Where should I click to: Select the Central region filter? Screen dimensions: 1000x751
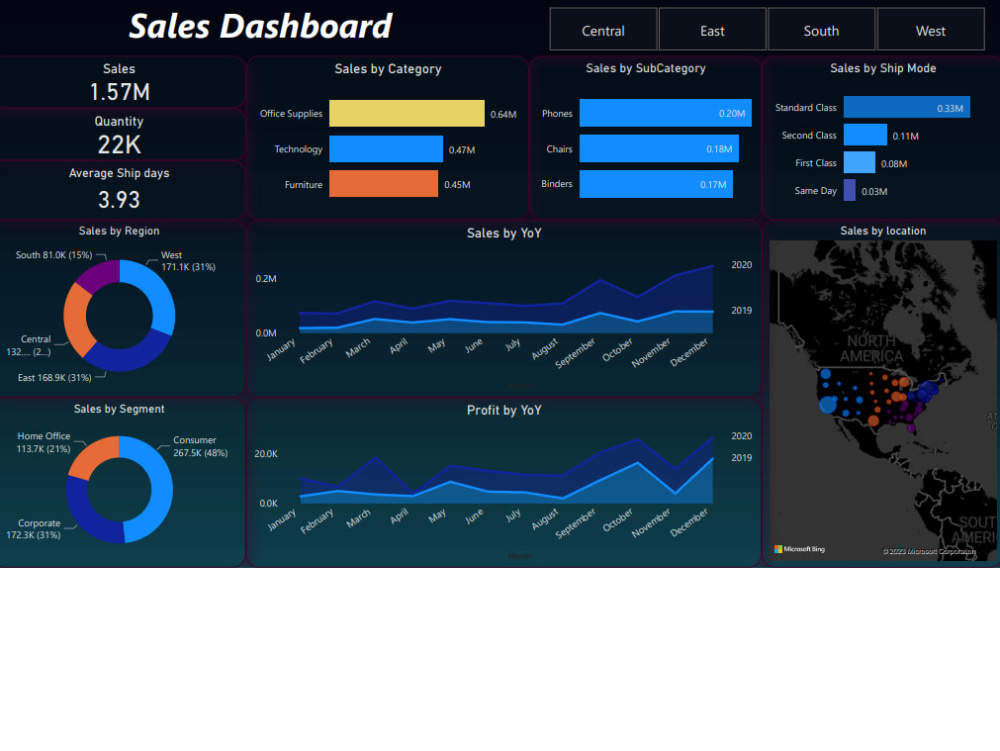(x=603, y=30)
